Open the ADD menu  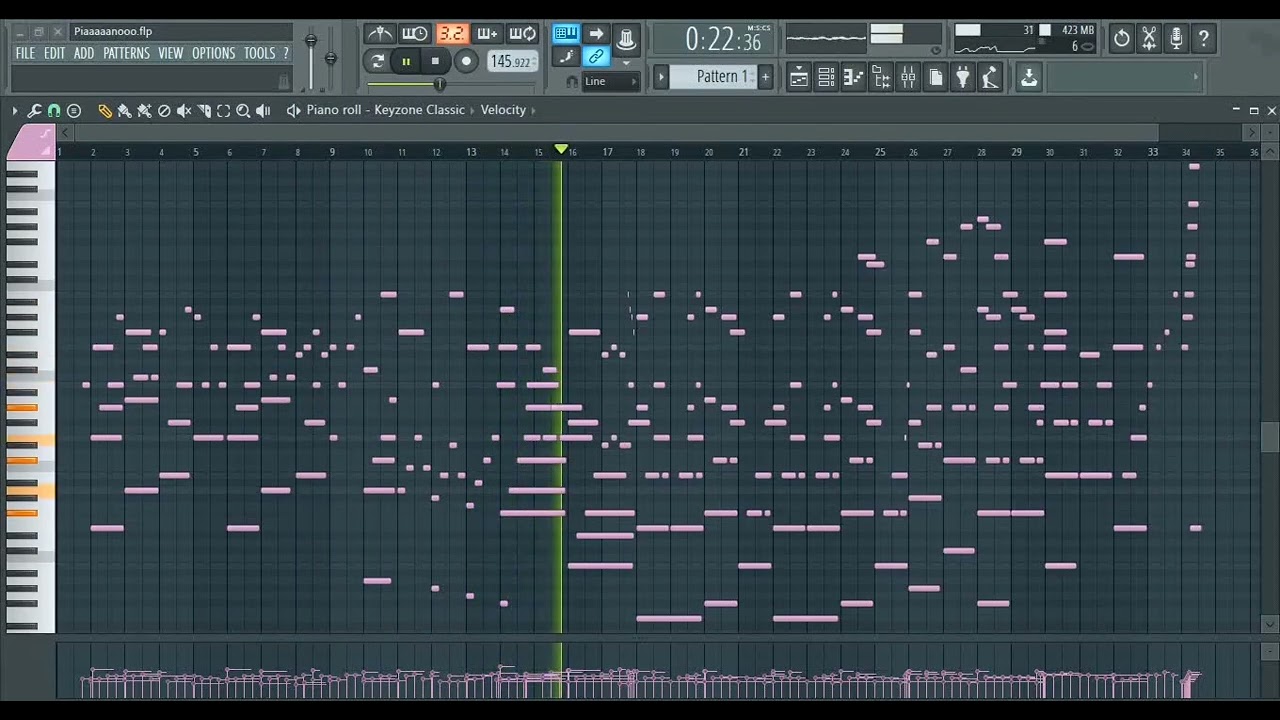pos(84,53)
